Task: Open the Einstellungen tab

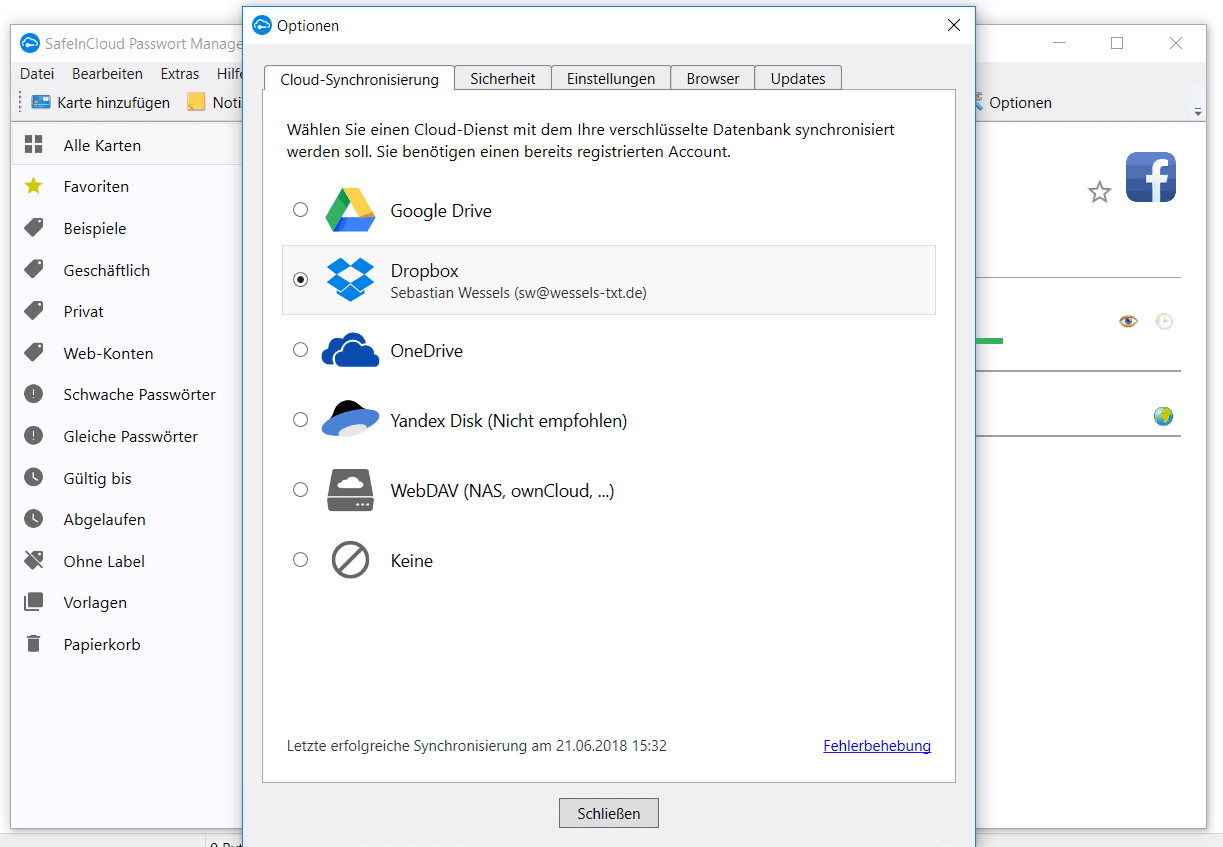Action: coord(611,78)
